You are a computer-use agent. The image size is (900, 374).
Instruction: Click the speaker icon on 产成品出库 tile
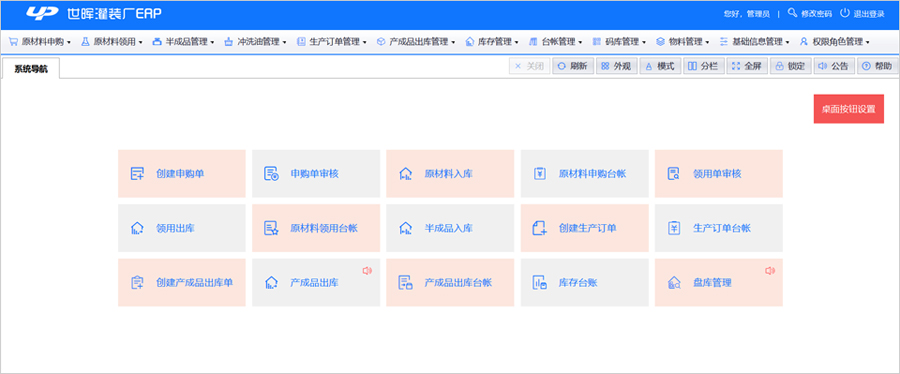367,271
